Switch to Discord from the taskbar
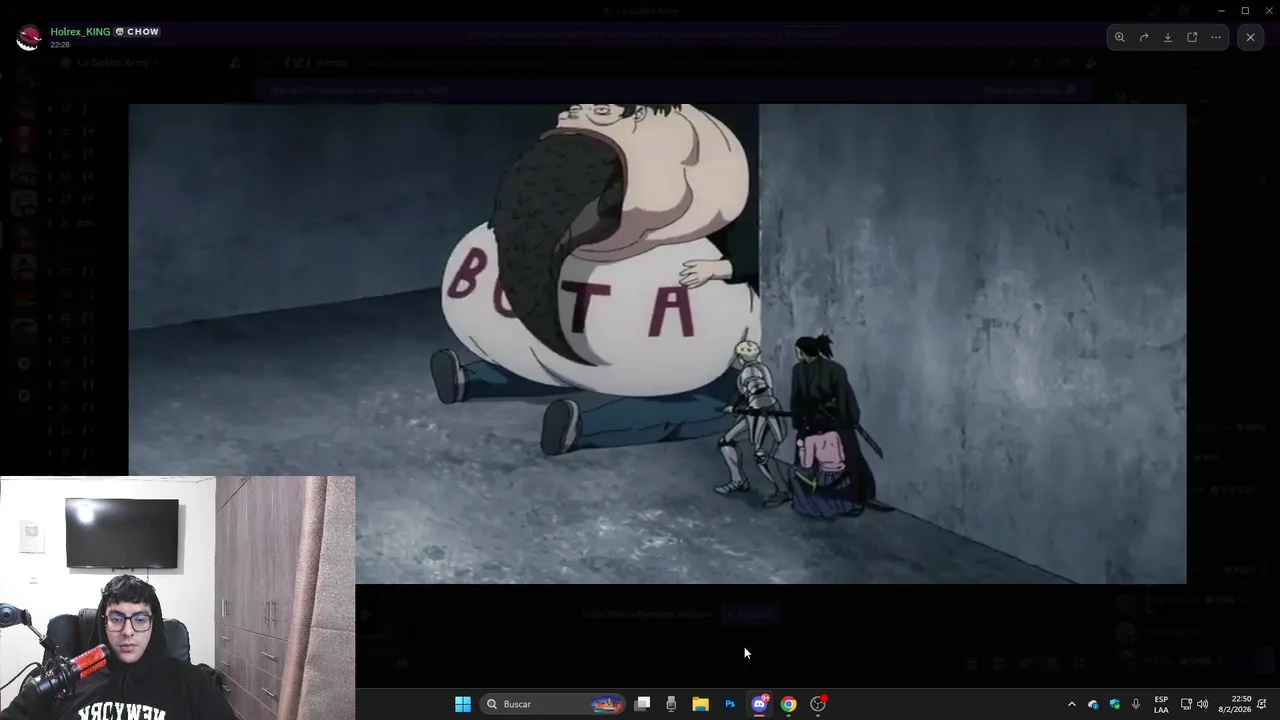This screenshot has height=720, width=1280. click(x=759, y=704)
